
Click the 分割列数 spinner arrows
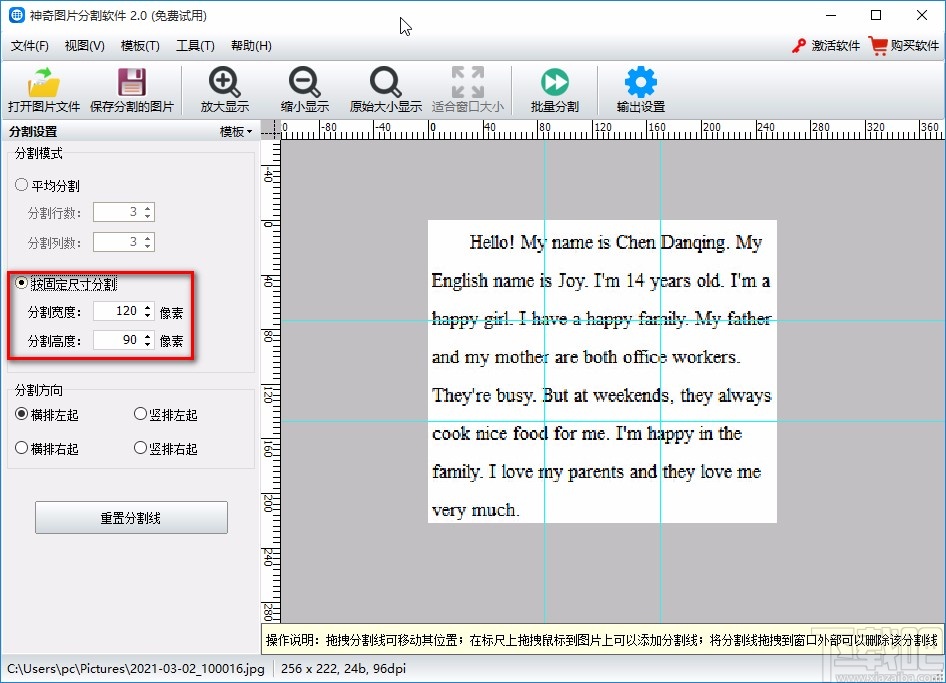(148, 242)
